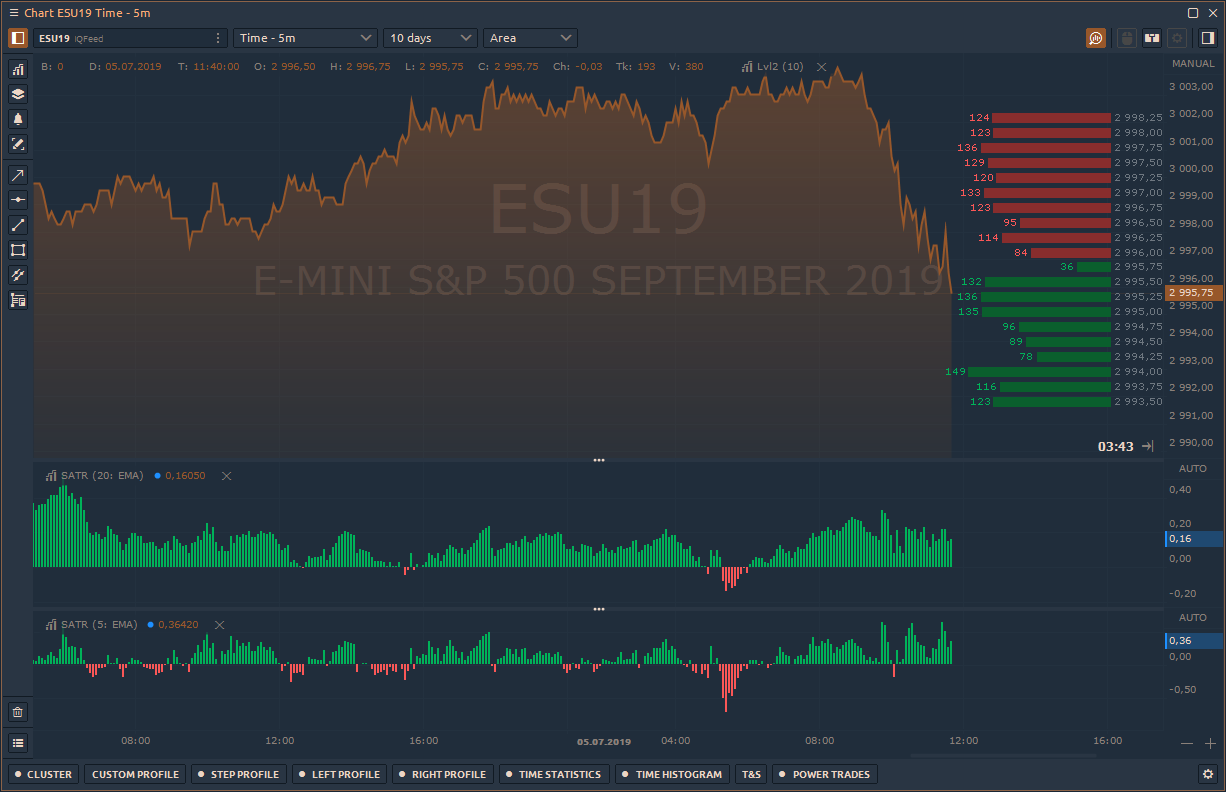1226x792 pixels.
Task: Toggle the left toolbar panel button
Action: (x=18, y=38)
